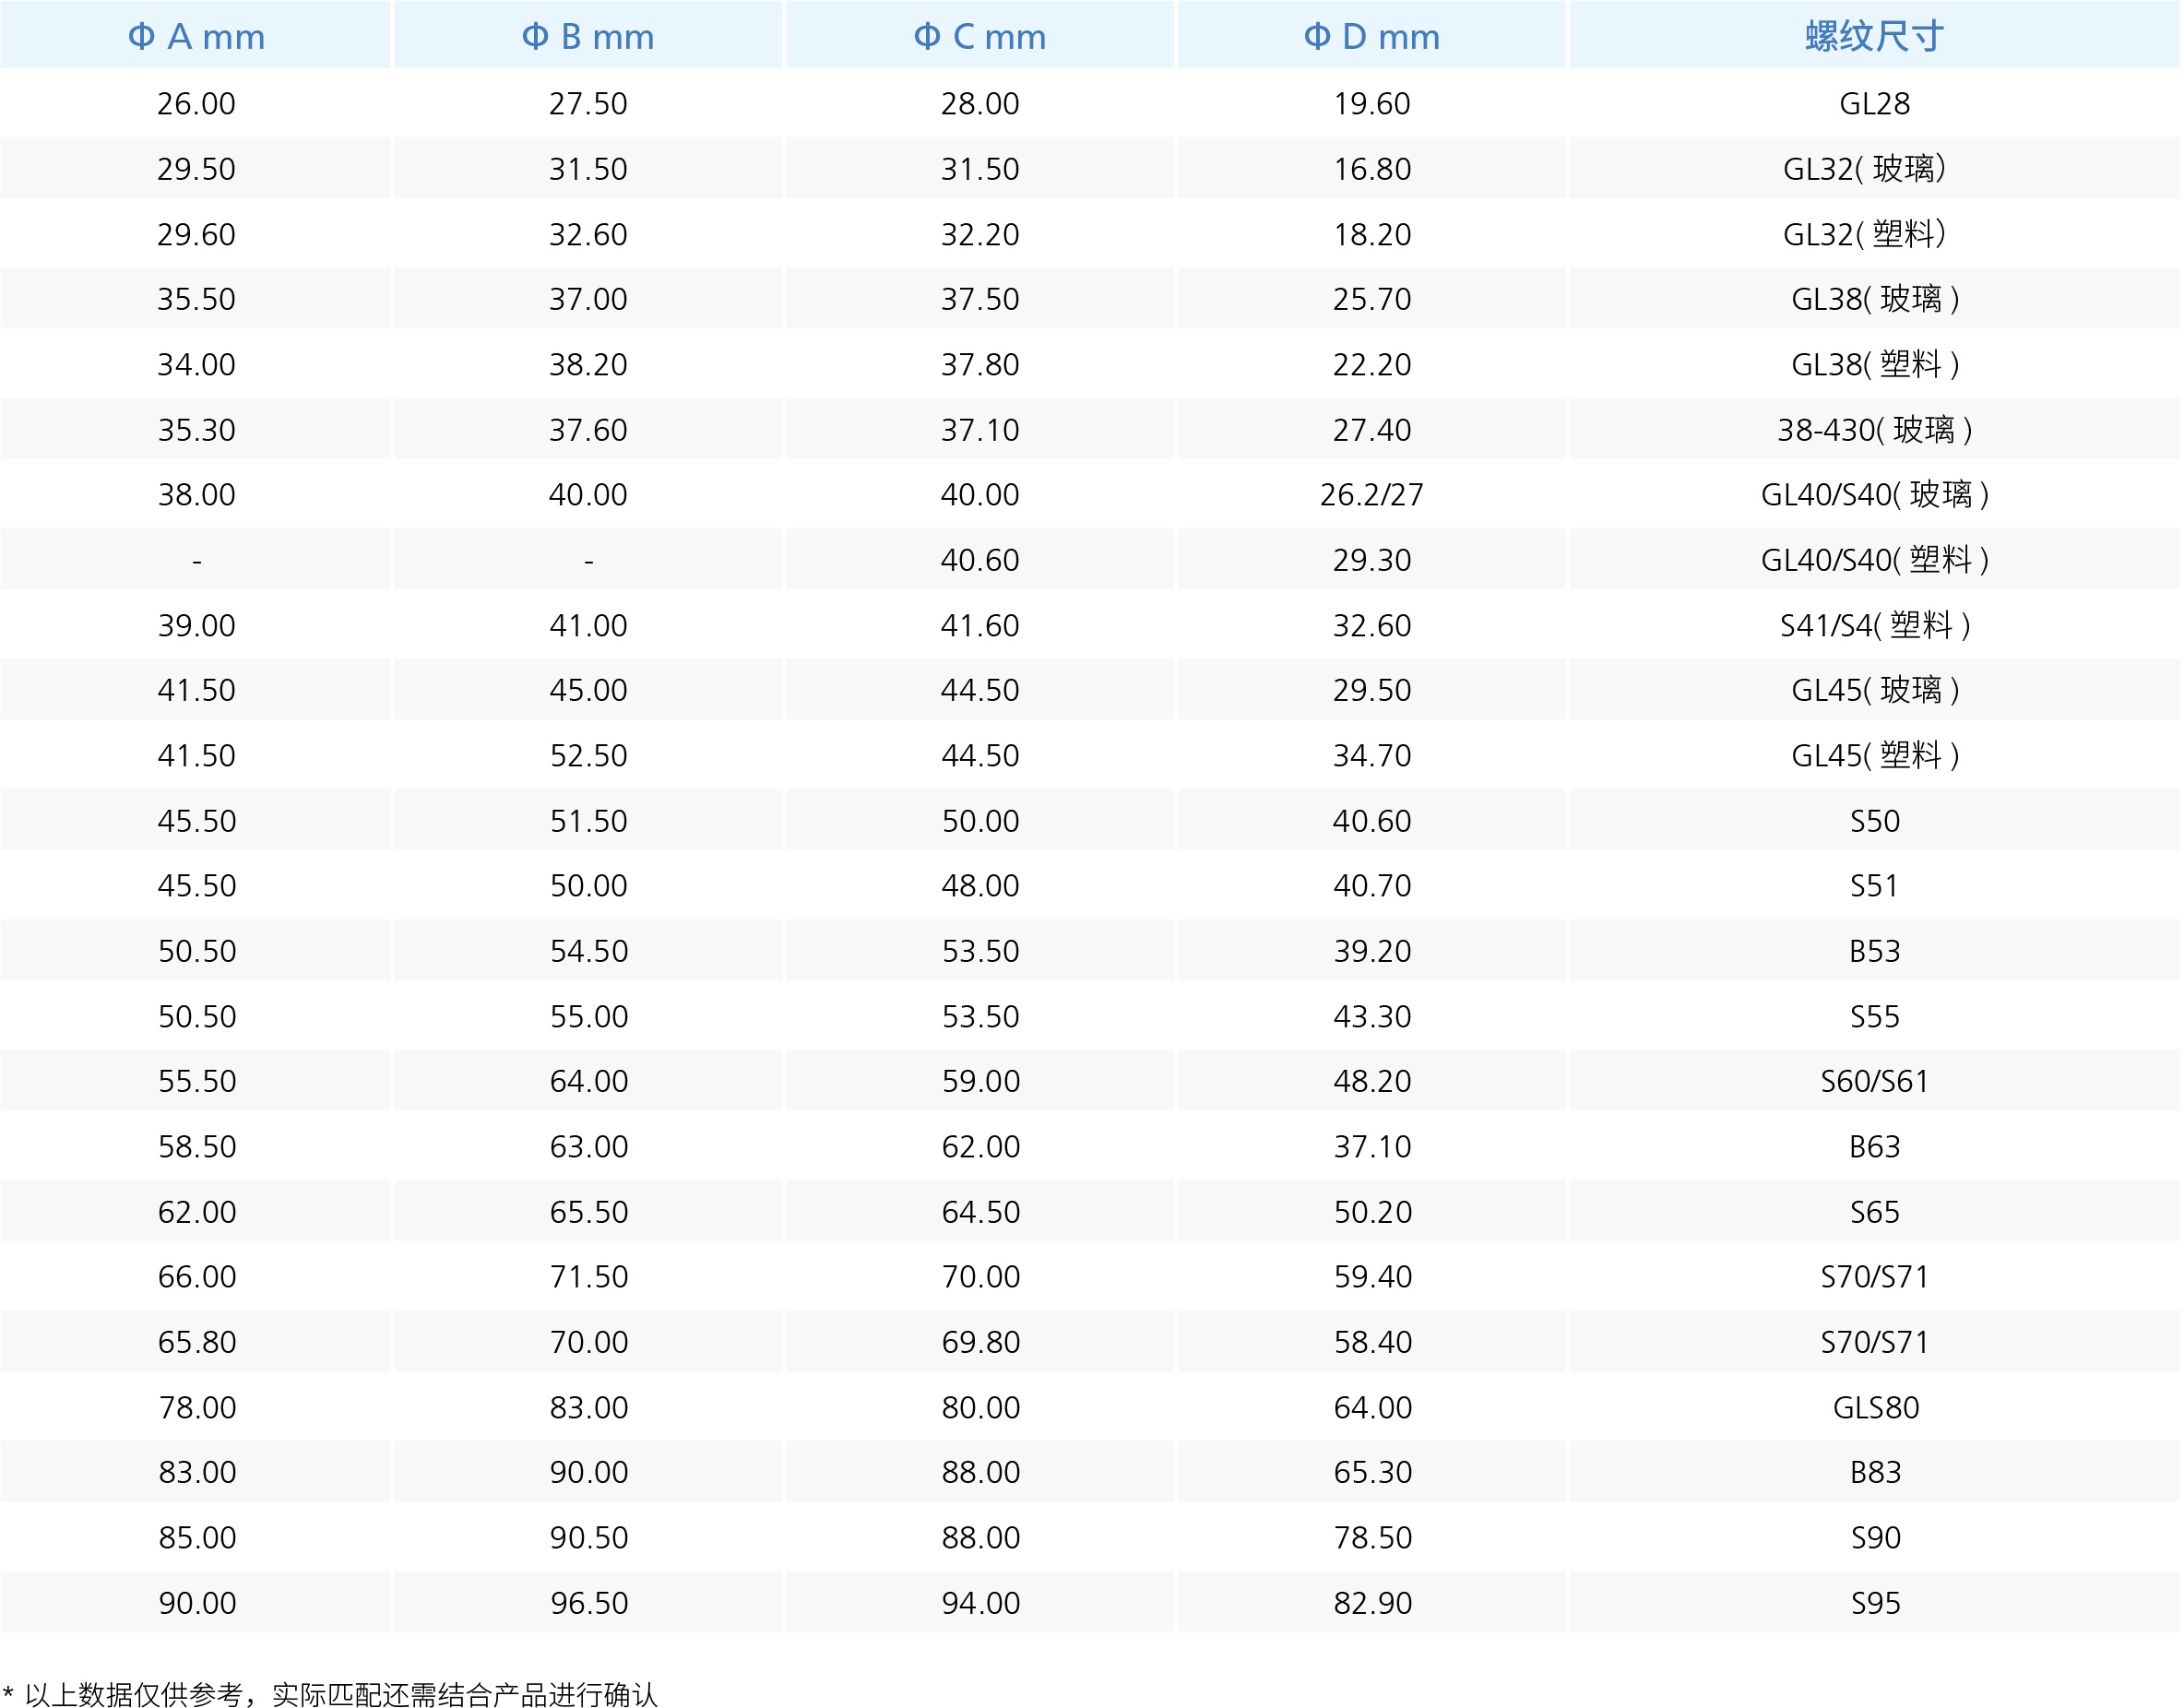The image size is (2184, 1708).
Task: Select the B63 thread size cell
Action: click(1874, 1147)
